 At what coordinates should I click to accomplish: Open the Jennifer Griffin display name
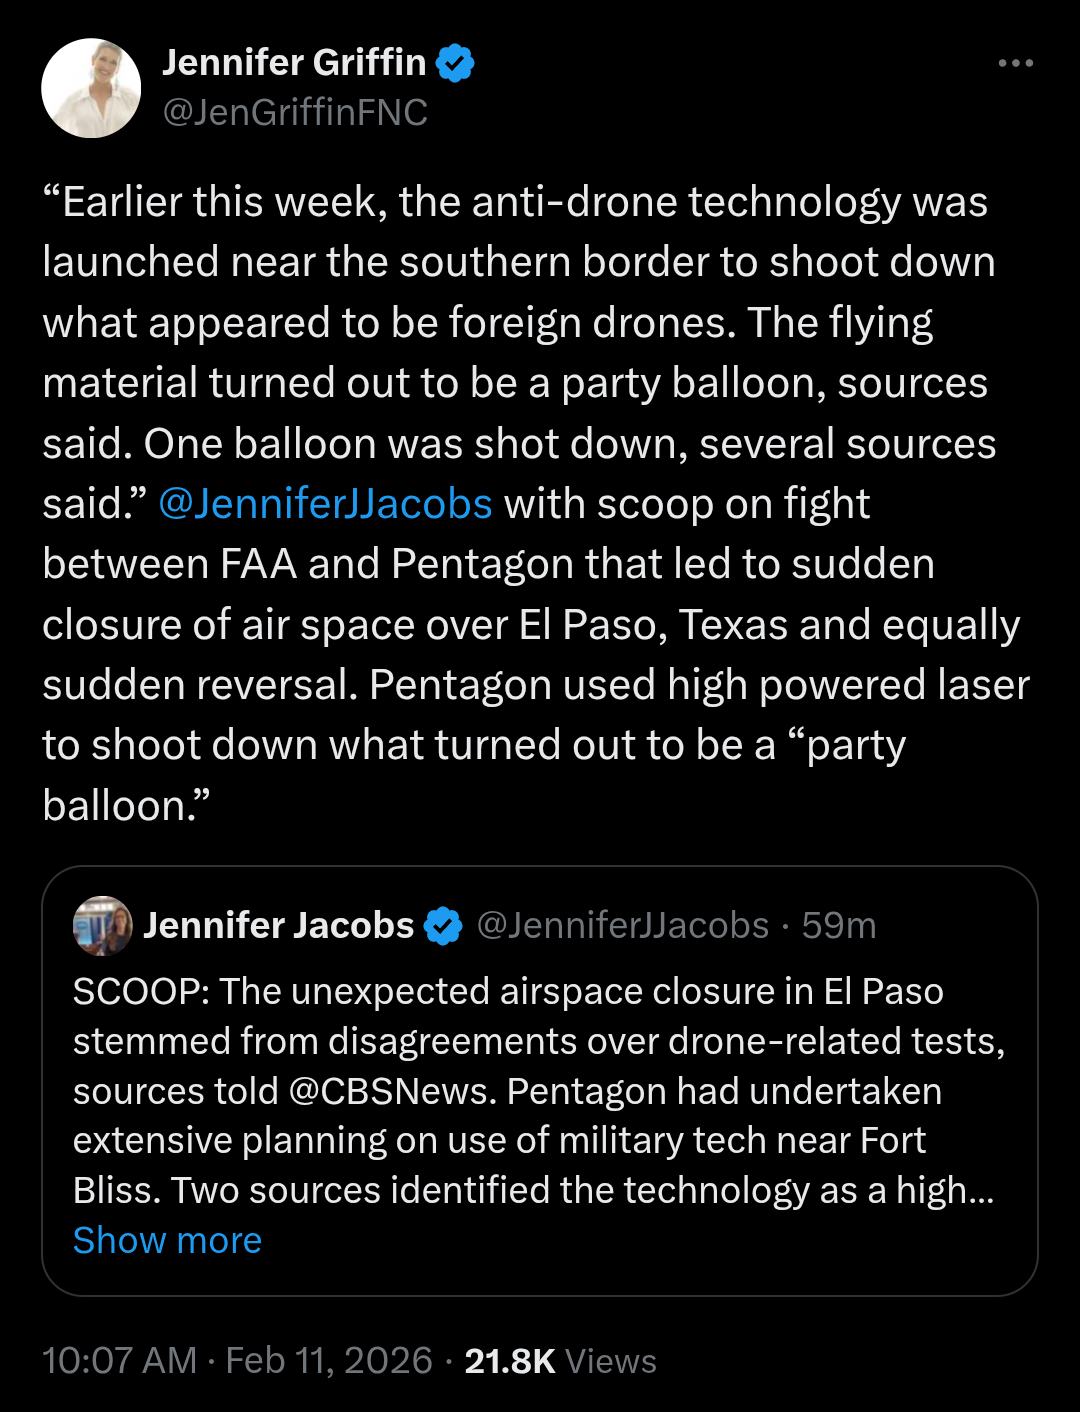tap(294, 63)
